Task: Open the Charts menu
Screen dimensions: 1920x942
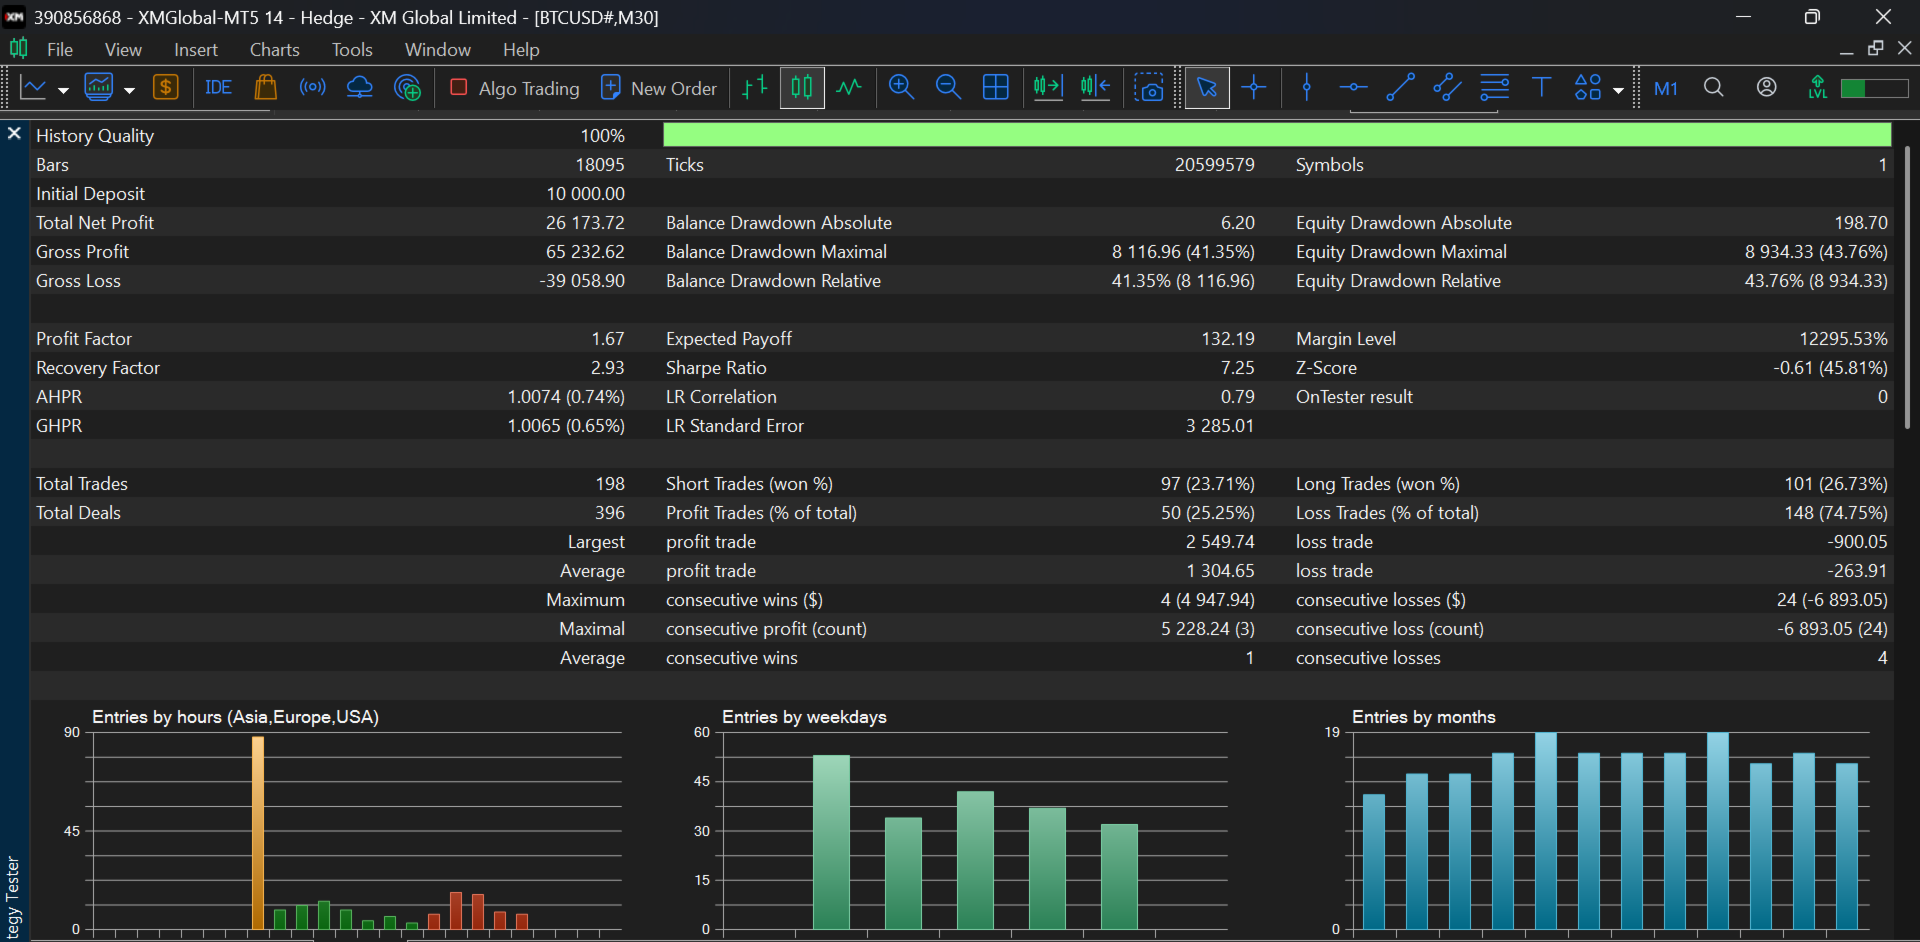Action: click(274, 49)
